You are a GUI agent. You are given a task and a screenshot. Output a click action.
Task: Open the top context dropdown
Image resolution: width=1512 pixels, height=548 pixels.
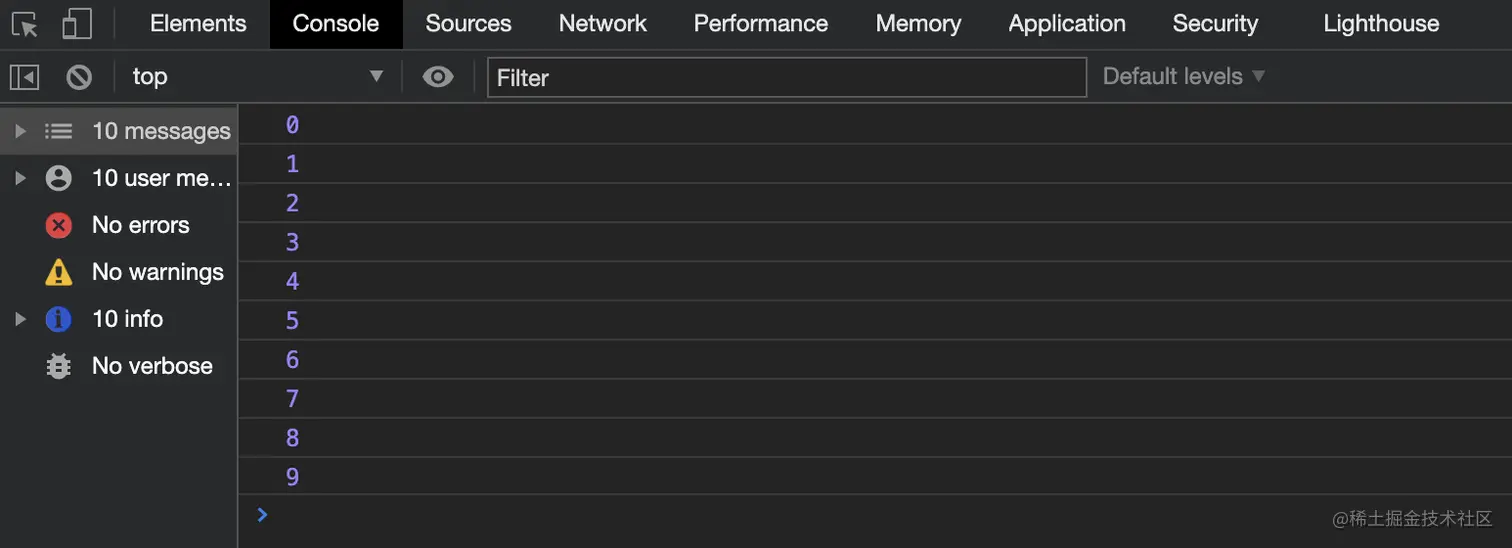(x=258, y=77)
